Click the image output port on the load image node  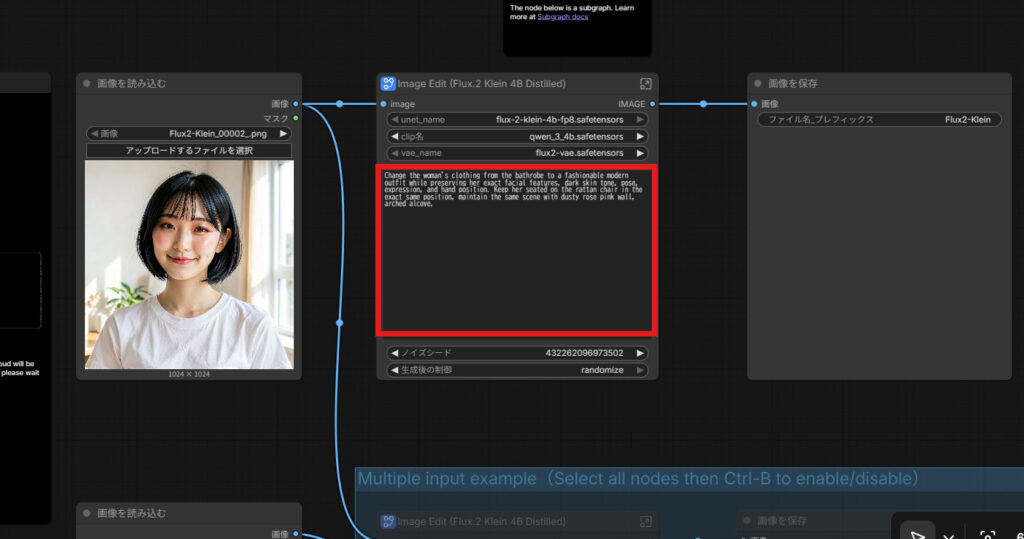click(296, 103)
